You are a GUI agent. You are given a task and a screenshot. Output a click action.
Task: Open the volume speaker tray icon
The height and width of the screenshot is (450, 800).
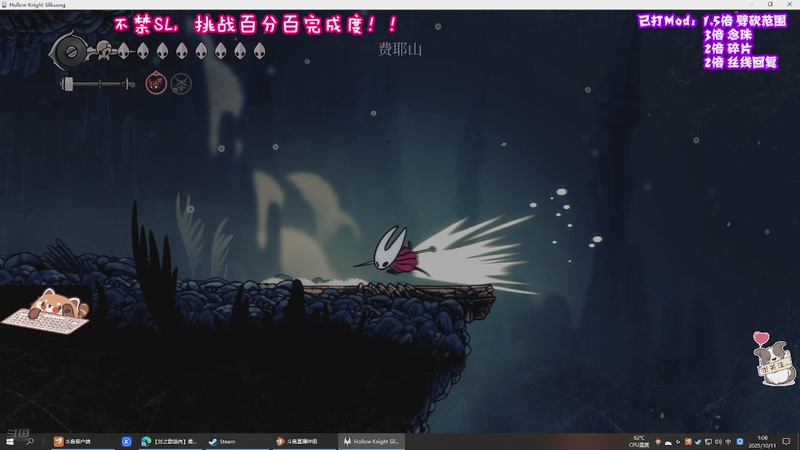718,442
